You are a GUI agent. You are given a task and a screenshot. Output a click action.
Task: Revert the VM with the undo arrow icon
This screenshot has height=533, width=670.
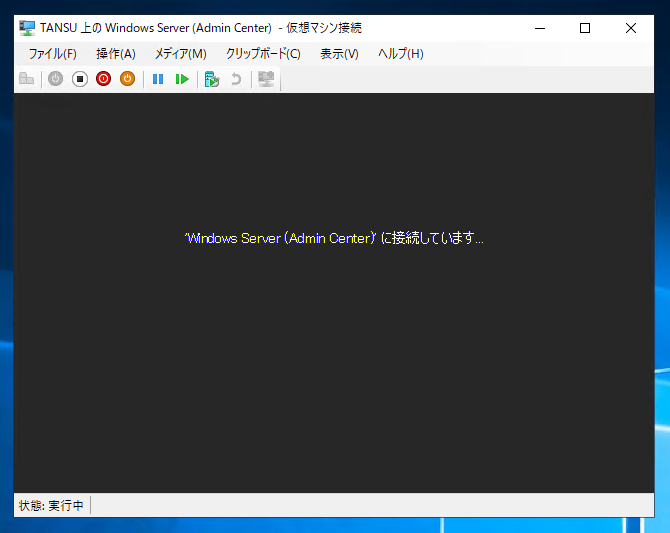[236, 79]
